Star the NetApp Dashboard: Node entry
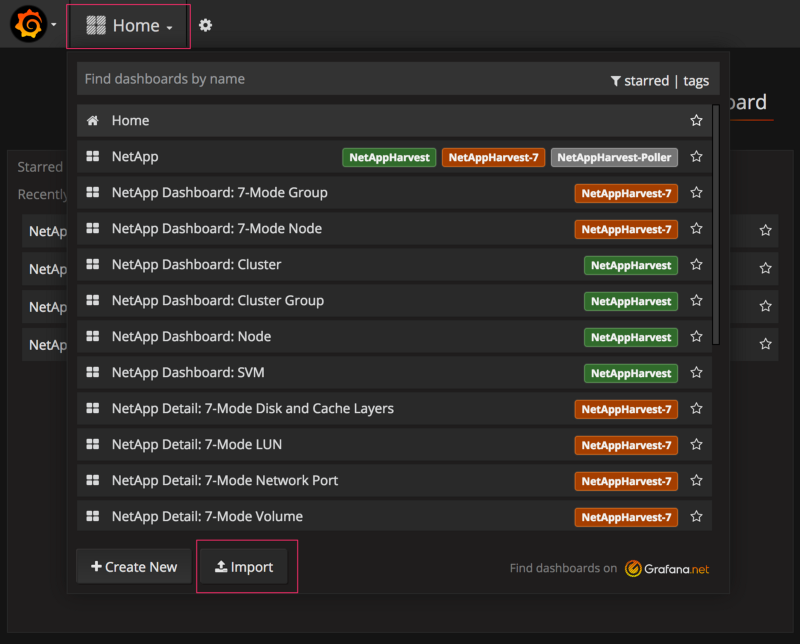Screen dimensions: 800x644 (696, 337)
